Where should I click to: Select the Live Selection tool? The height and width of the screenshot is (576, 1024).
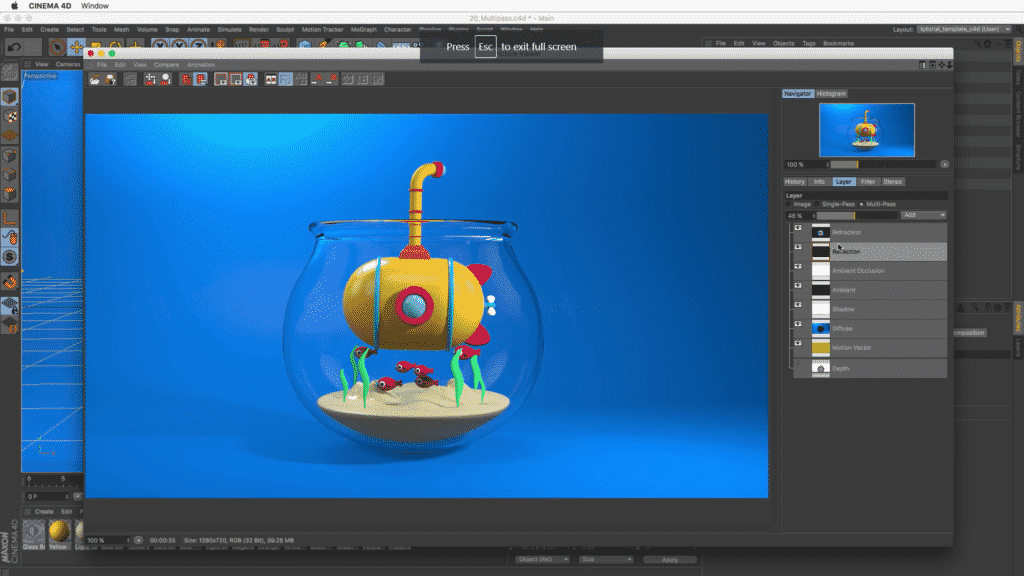(x=57, y=47)
